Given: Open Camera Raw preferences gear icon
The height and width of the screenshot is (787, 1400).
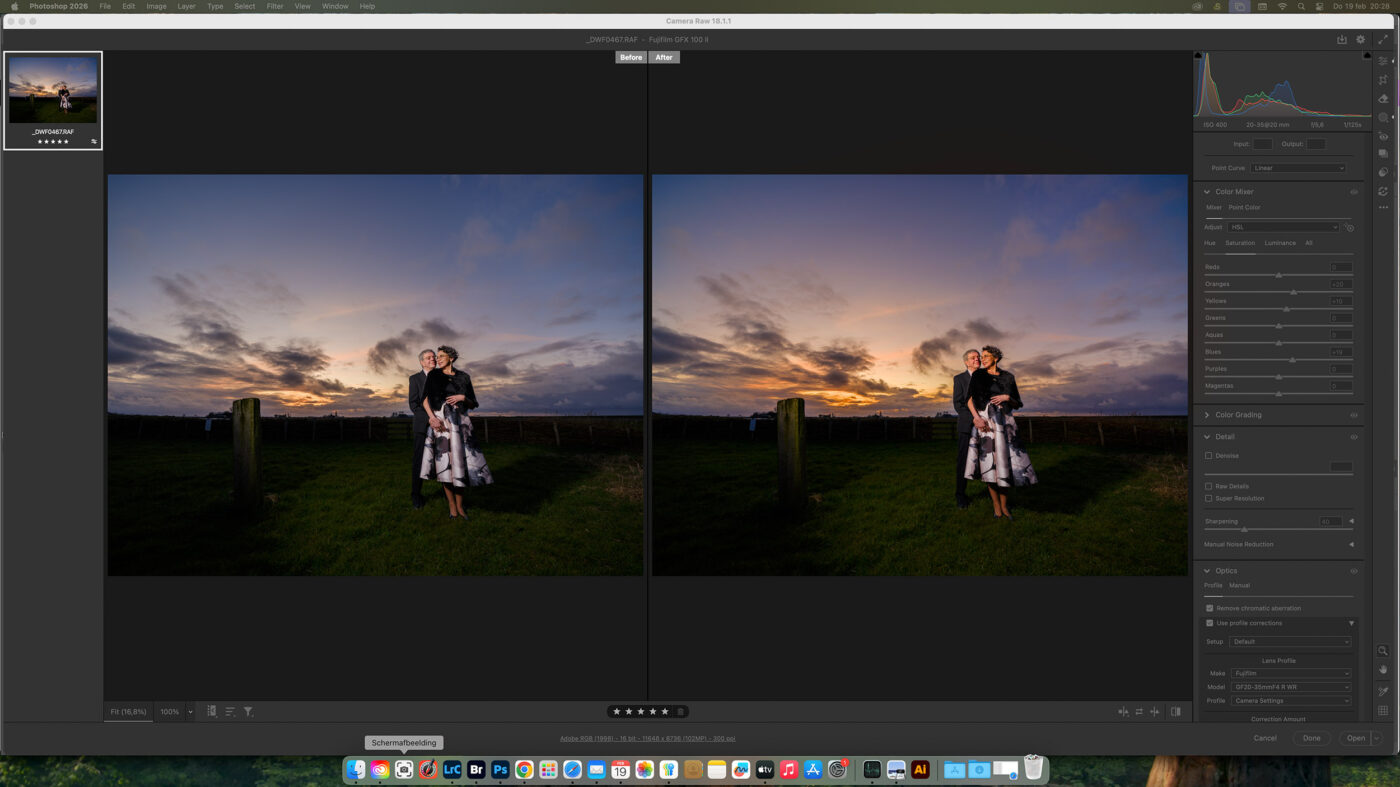Looking at the screenshot, I should [1359, 38].
